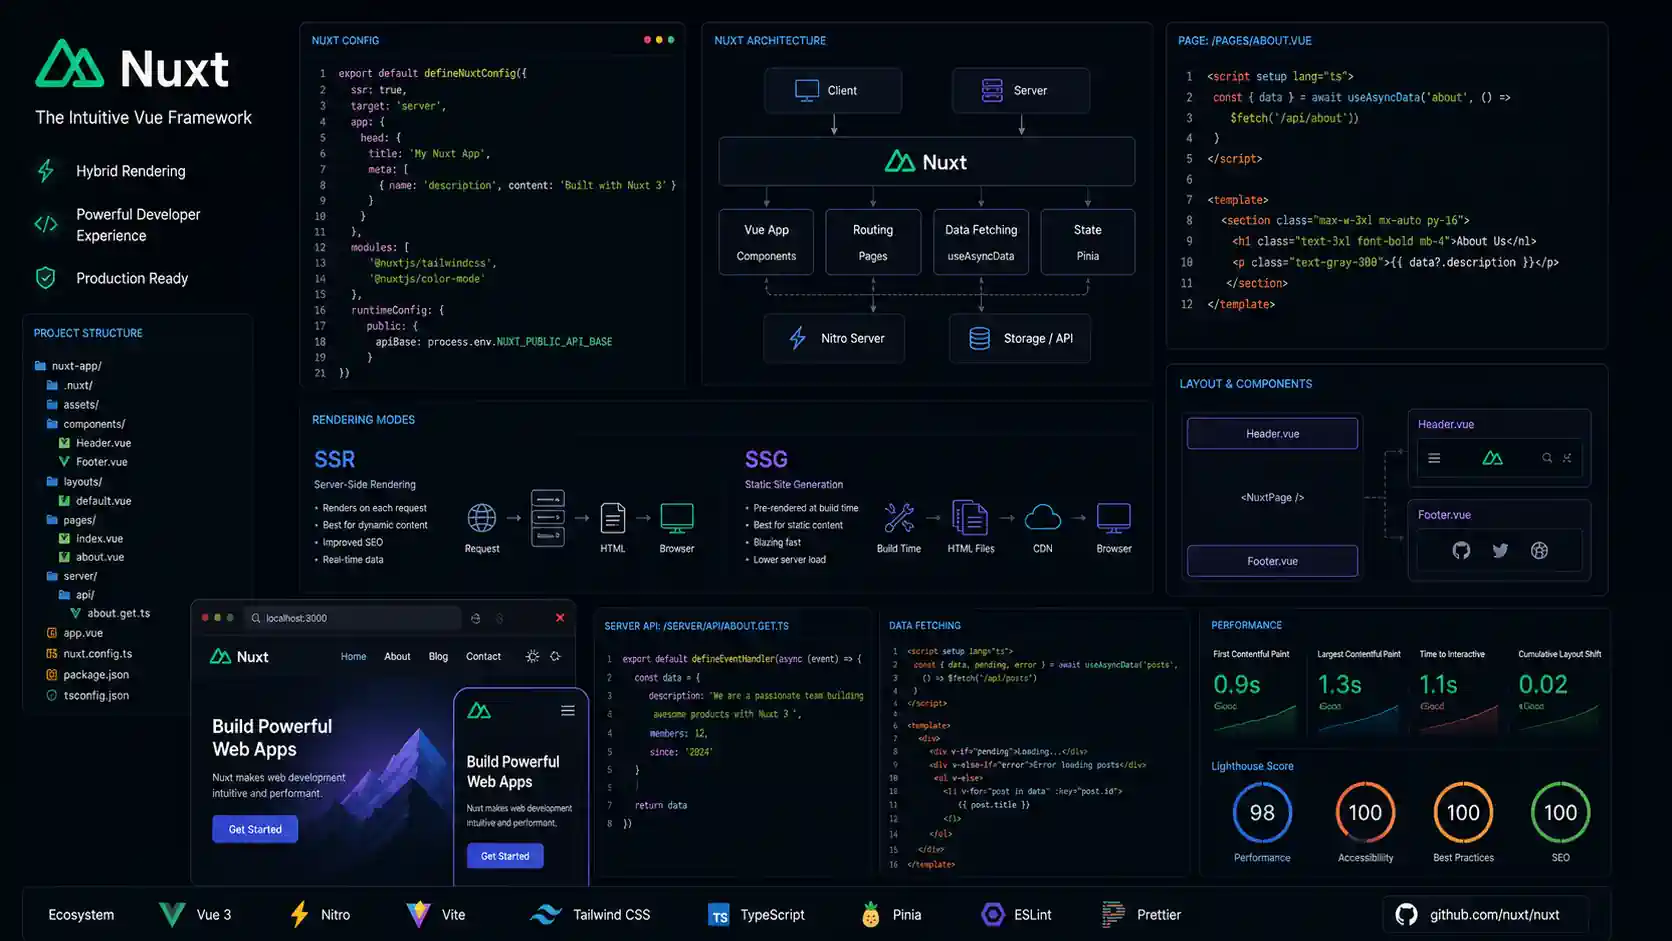Click the magnifier icon in localhost address bar
The height and width of the screenshot is (941, 1672).
(256, 618)
